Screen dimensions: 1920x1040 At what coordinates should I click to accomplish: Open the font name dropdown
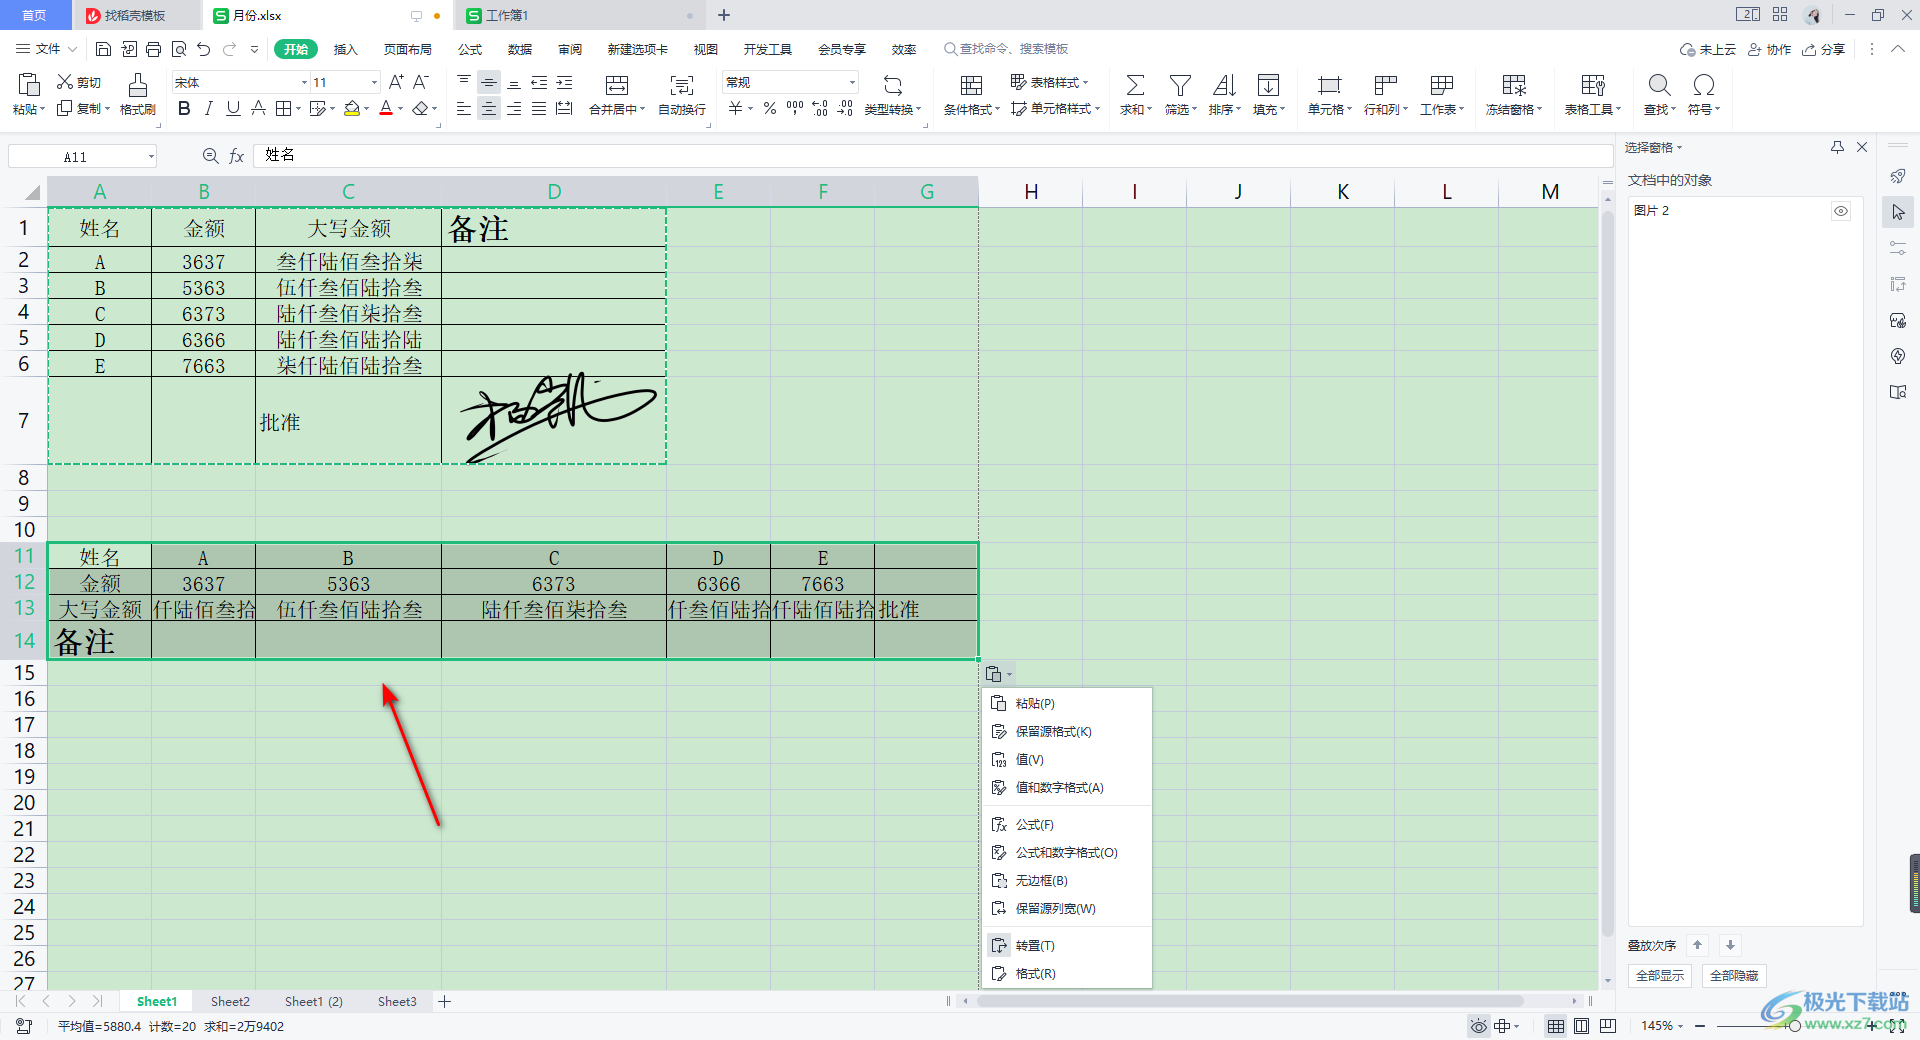304,83
